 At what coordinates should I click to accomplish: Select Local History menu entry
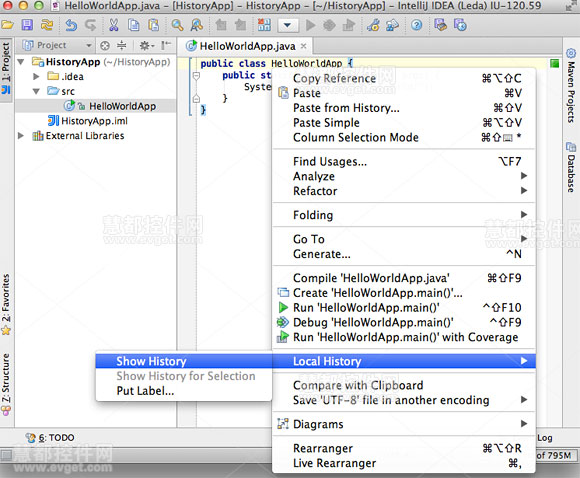[x=404, y=361]
